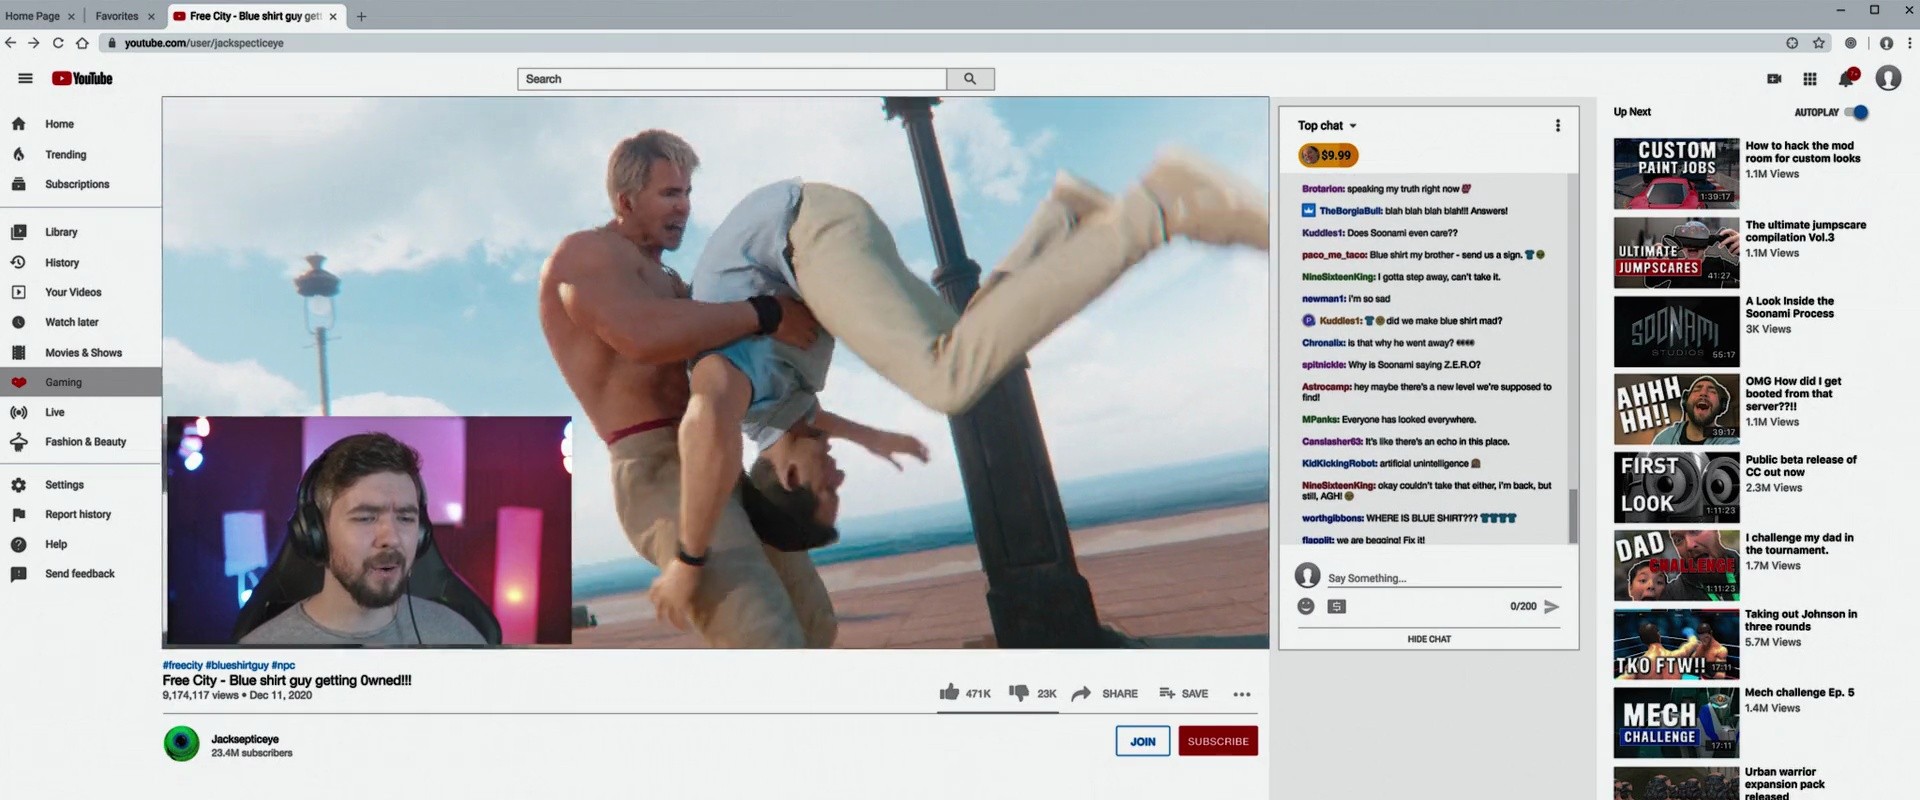
Task: Open Trending in the sidebar
Action: [65, 155]
